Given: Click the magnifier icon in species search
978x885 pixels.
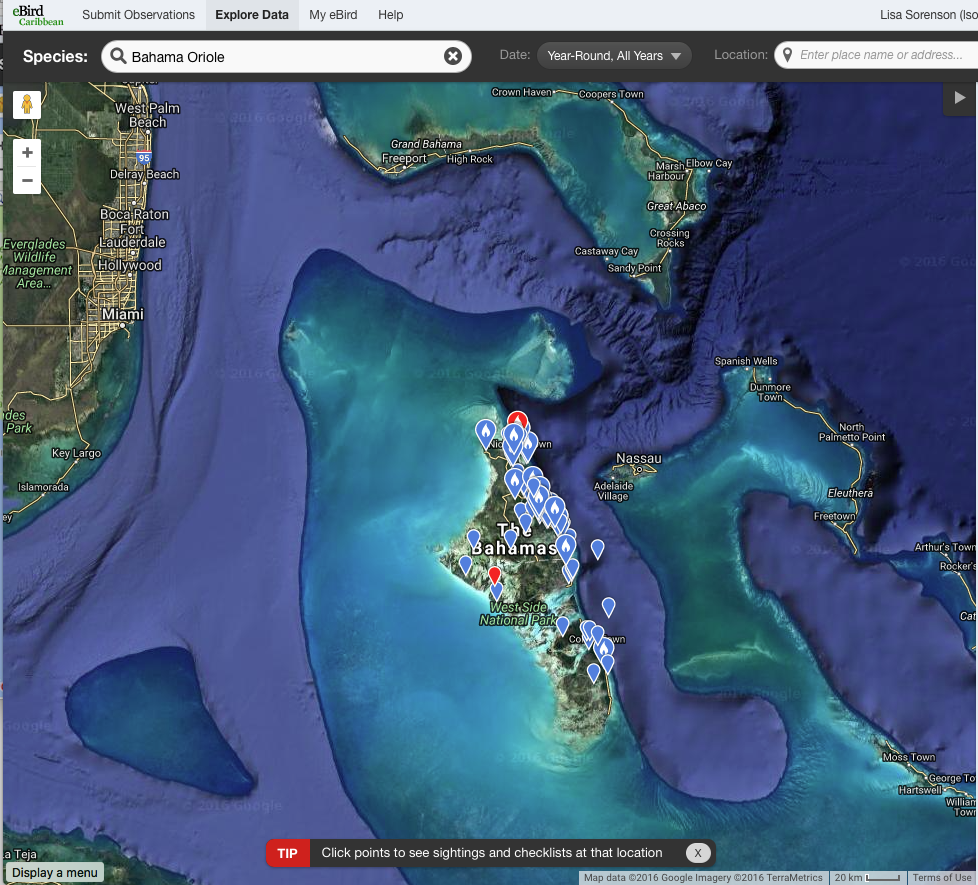Looking at the screenshot, I should 119,56.
